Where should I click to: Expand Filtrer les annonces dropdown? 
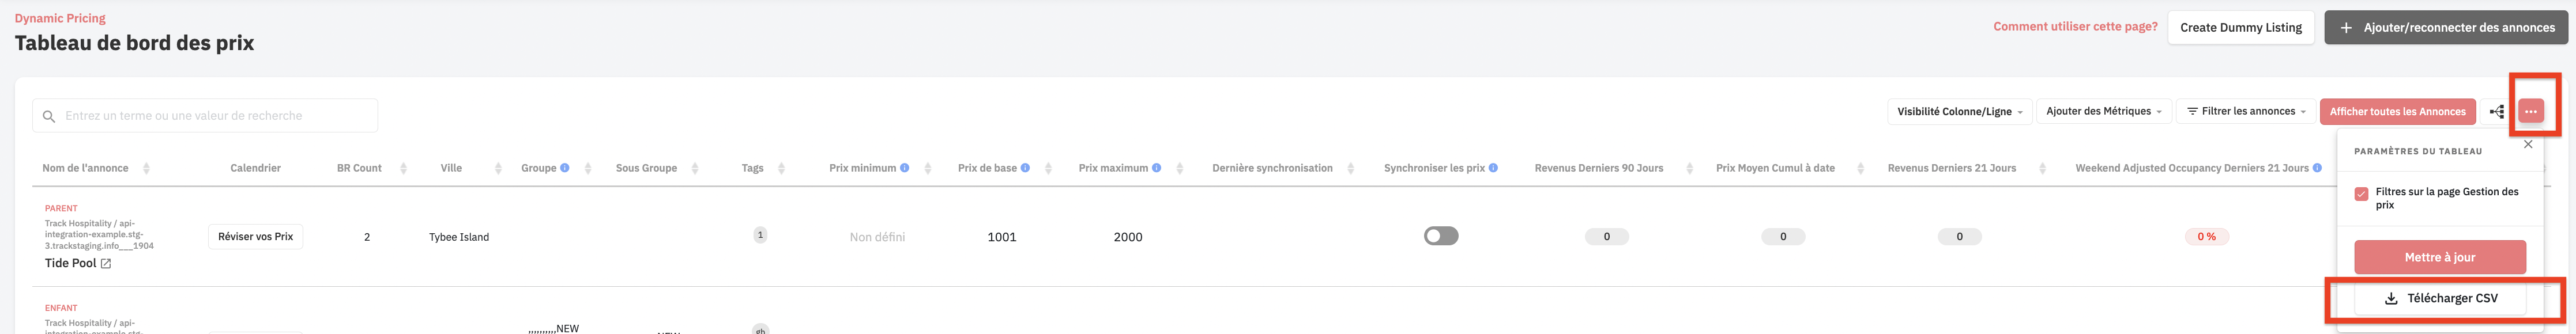tap(2245, 111)
